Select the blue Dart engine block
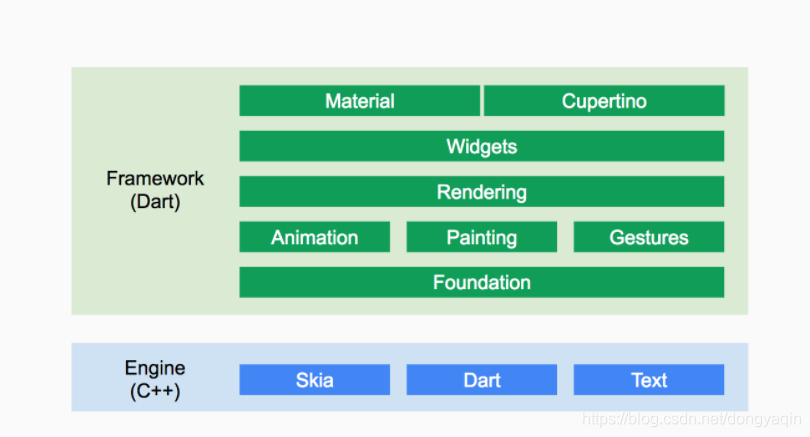 481,380
